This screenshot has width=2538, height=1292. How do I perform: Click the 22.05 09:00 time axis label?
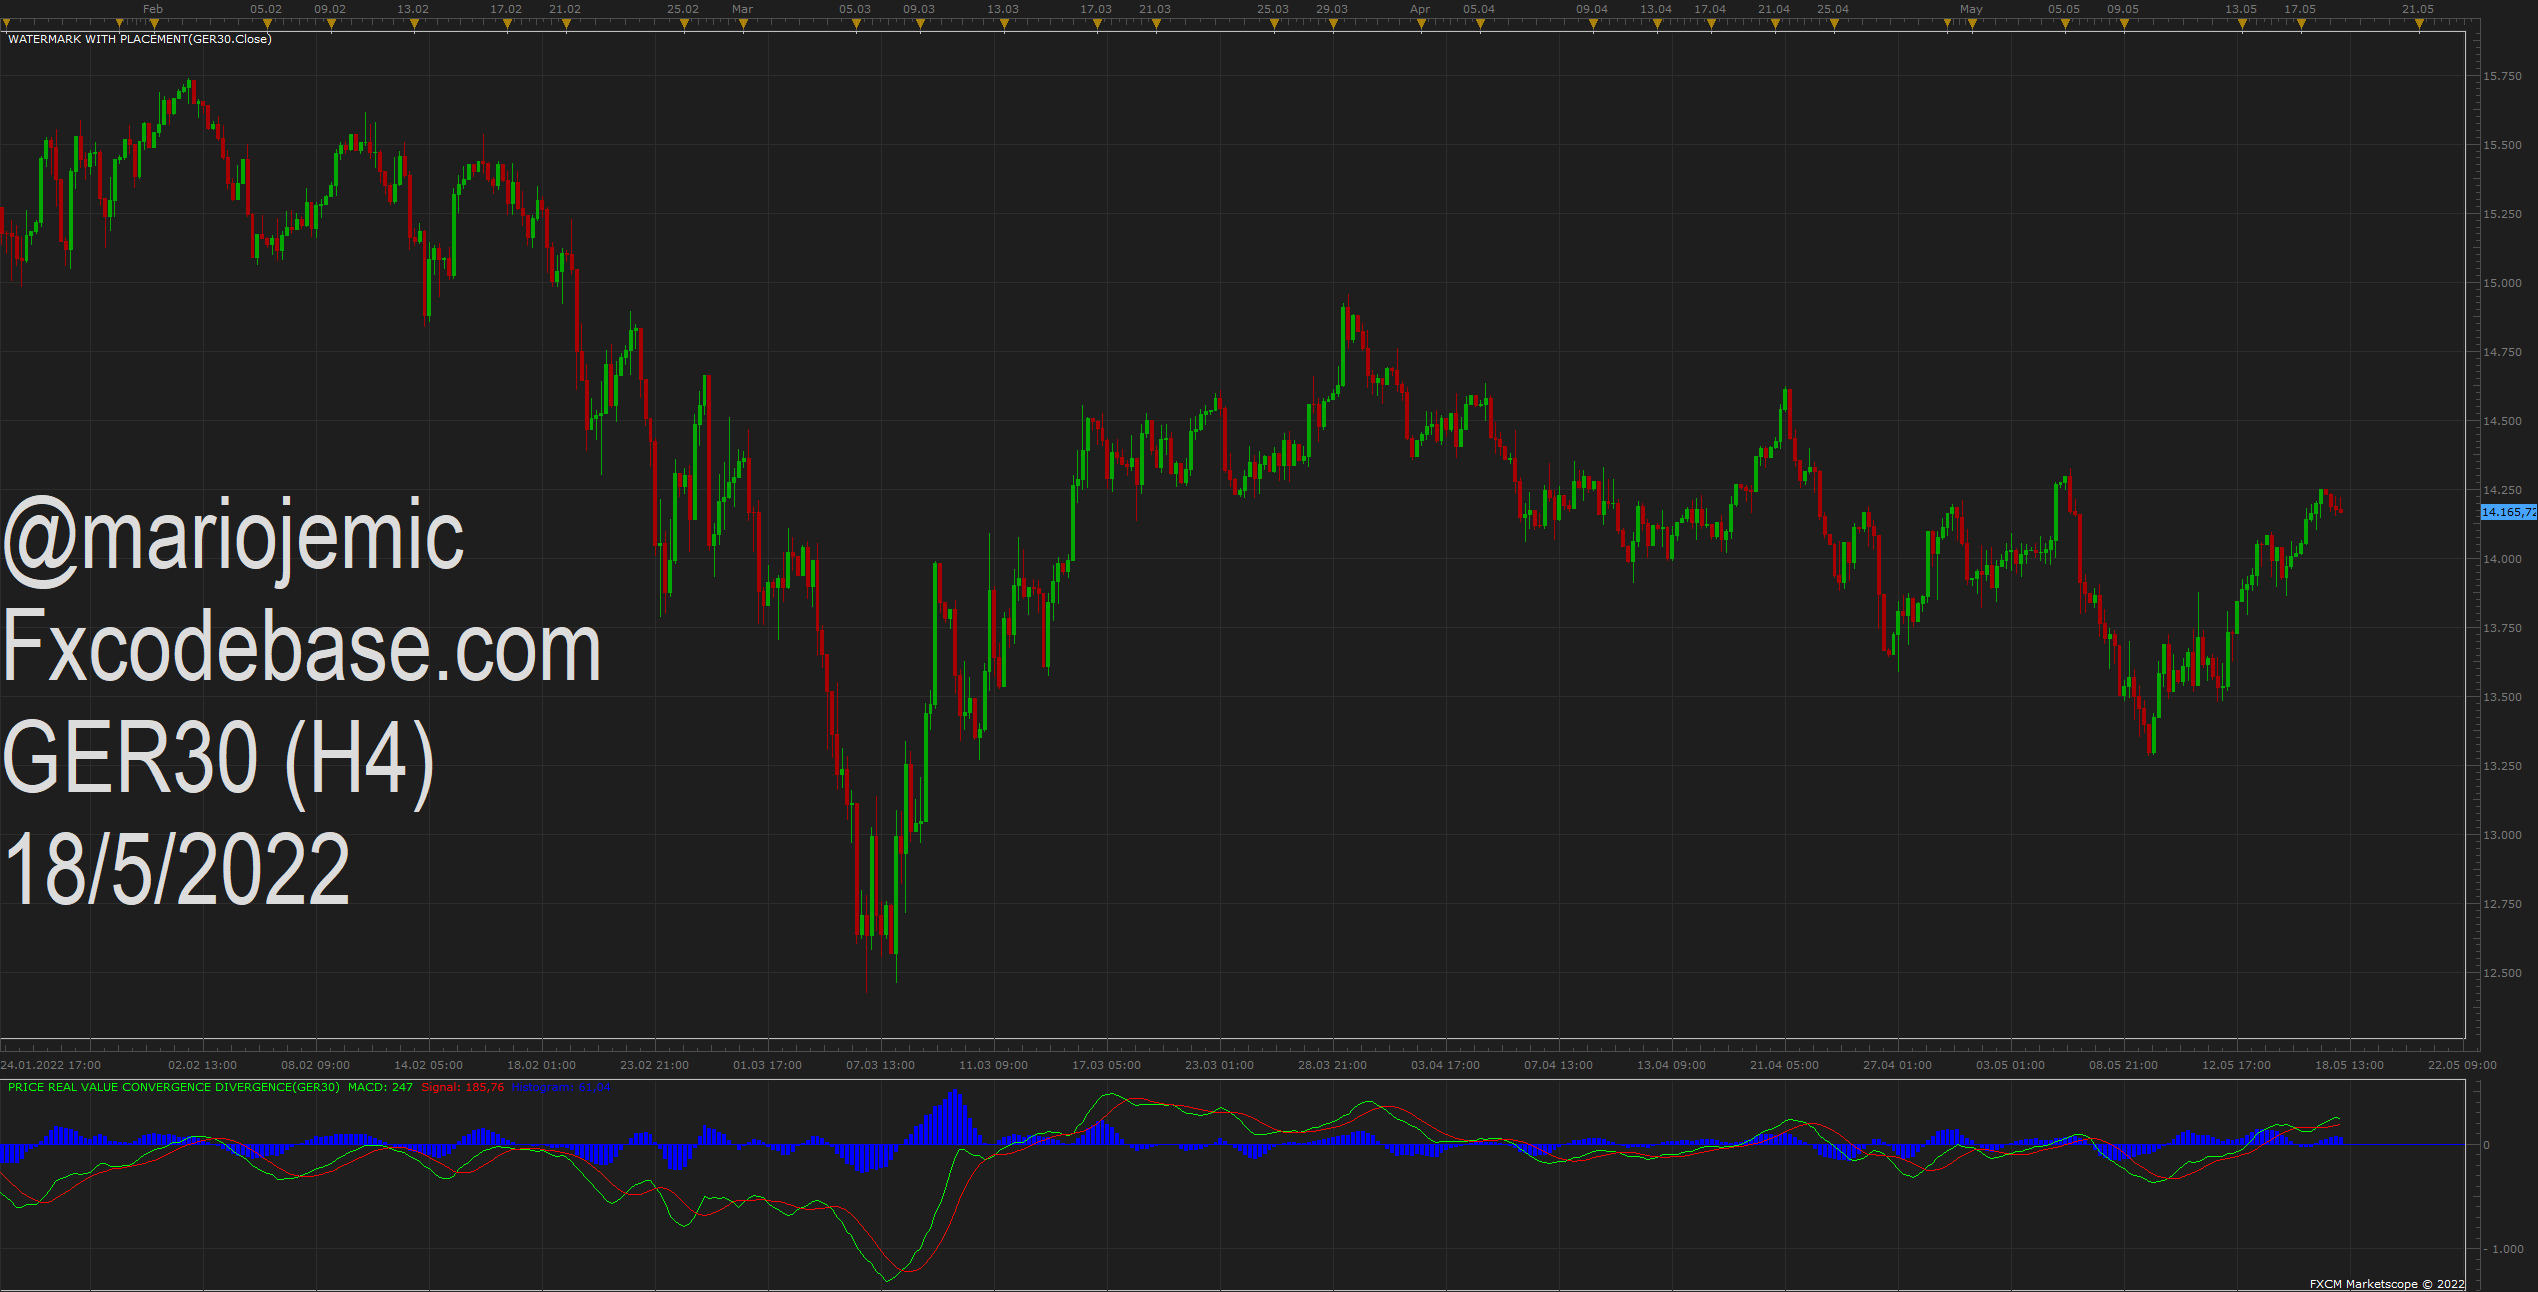coord(2463,1065)
